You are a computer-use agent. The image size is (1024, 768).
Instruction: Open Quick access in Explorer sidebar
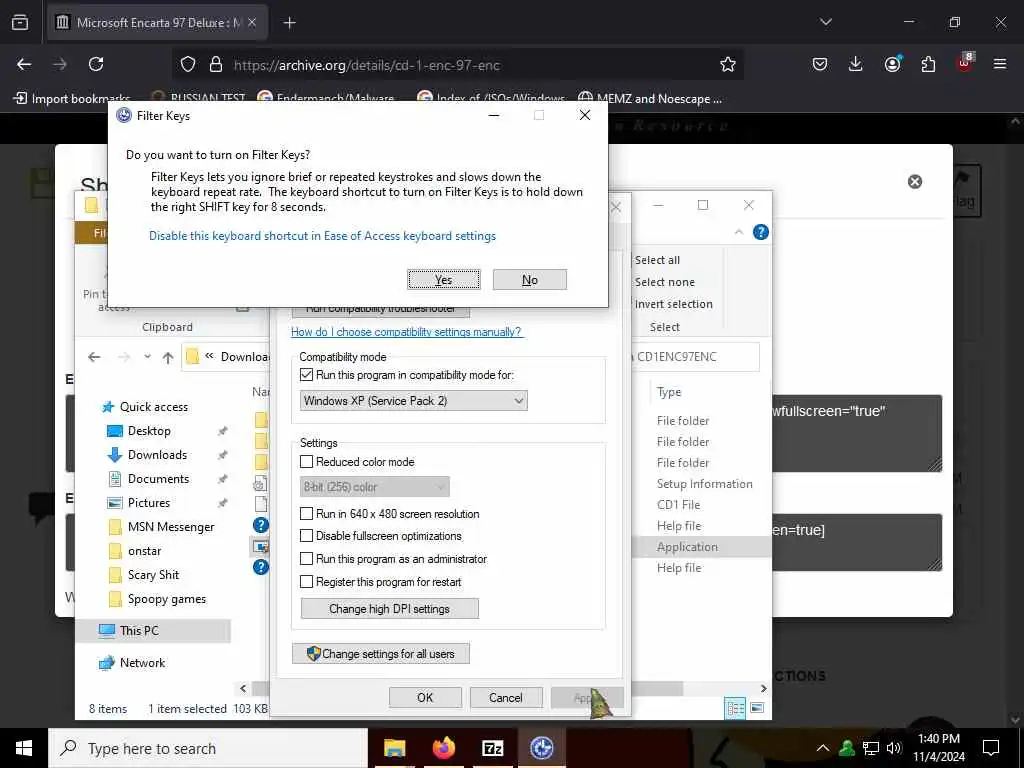coord(153,407)
